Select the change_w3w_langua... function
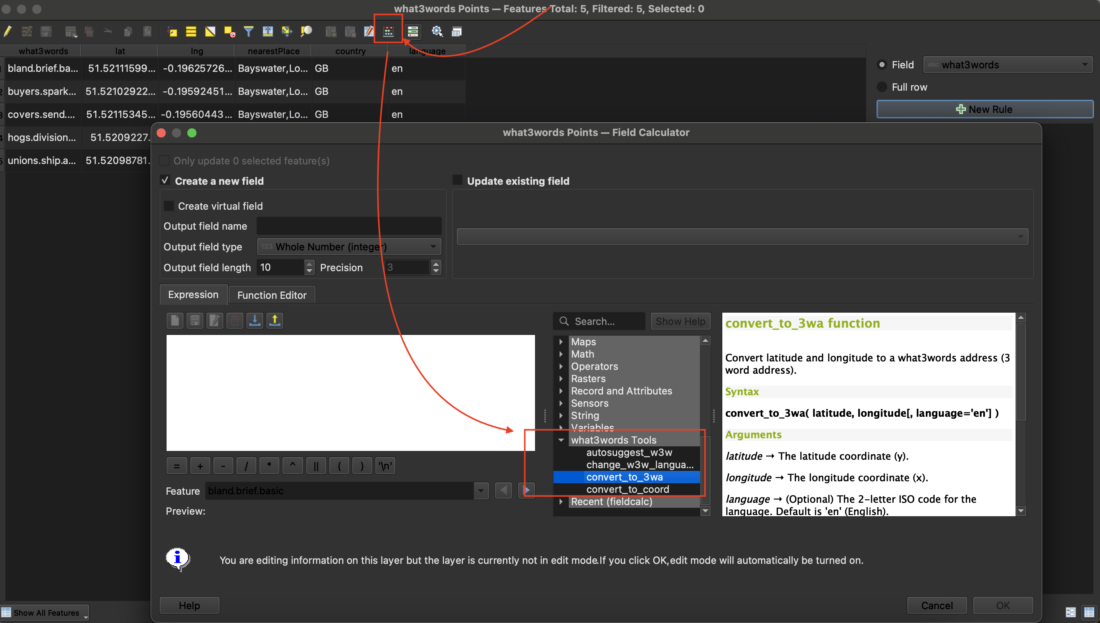This screenshot has height=623, width=1100. click(640, 464)
